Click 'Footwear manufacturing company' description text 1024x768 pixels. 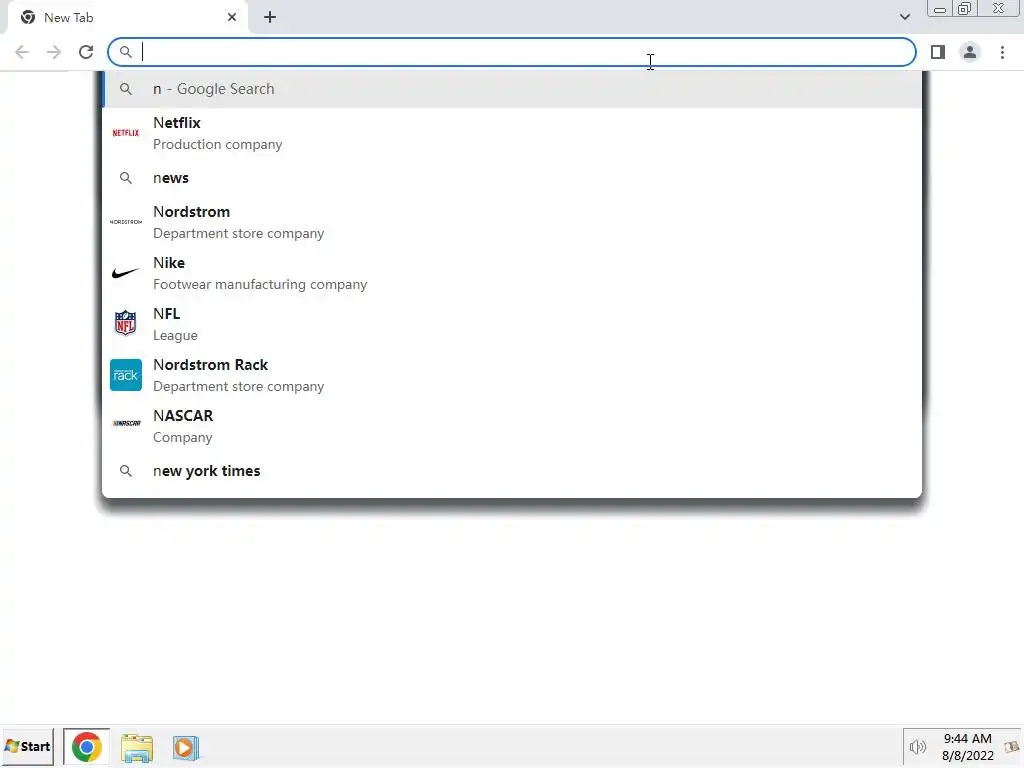pos(260,284)
